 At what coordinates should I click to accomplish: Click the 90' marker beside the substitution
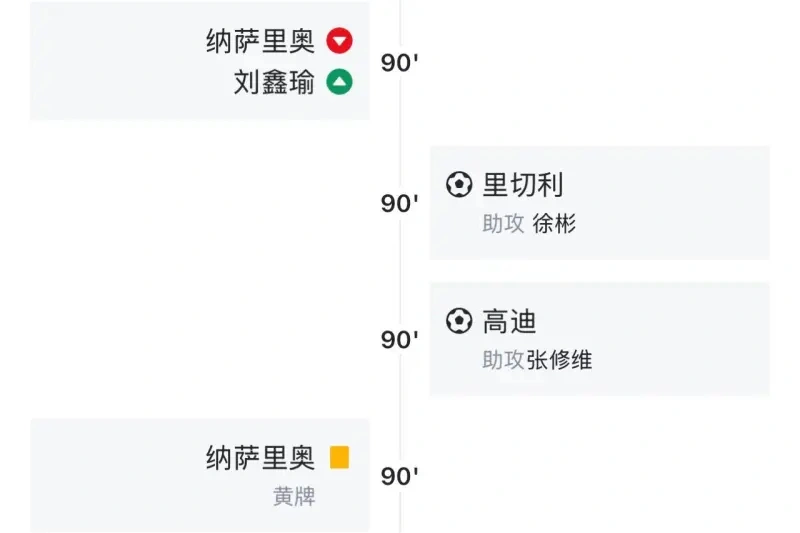click(399, 63)
